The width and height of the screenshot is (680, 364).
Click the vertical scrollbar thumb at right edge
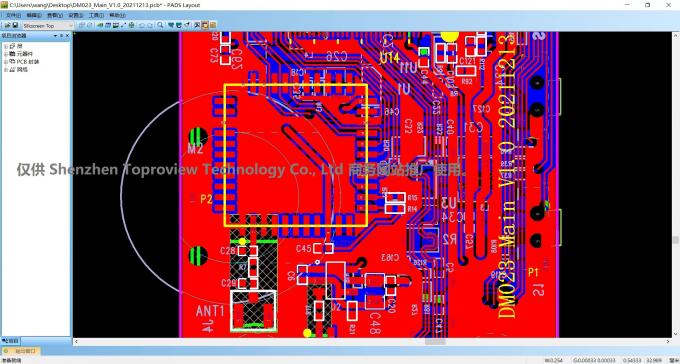(676, 239)
